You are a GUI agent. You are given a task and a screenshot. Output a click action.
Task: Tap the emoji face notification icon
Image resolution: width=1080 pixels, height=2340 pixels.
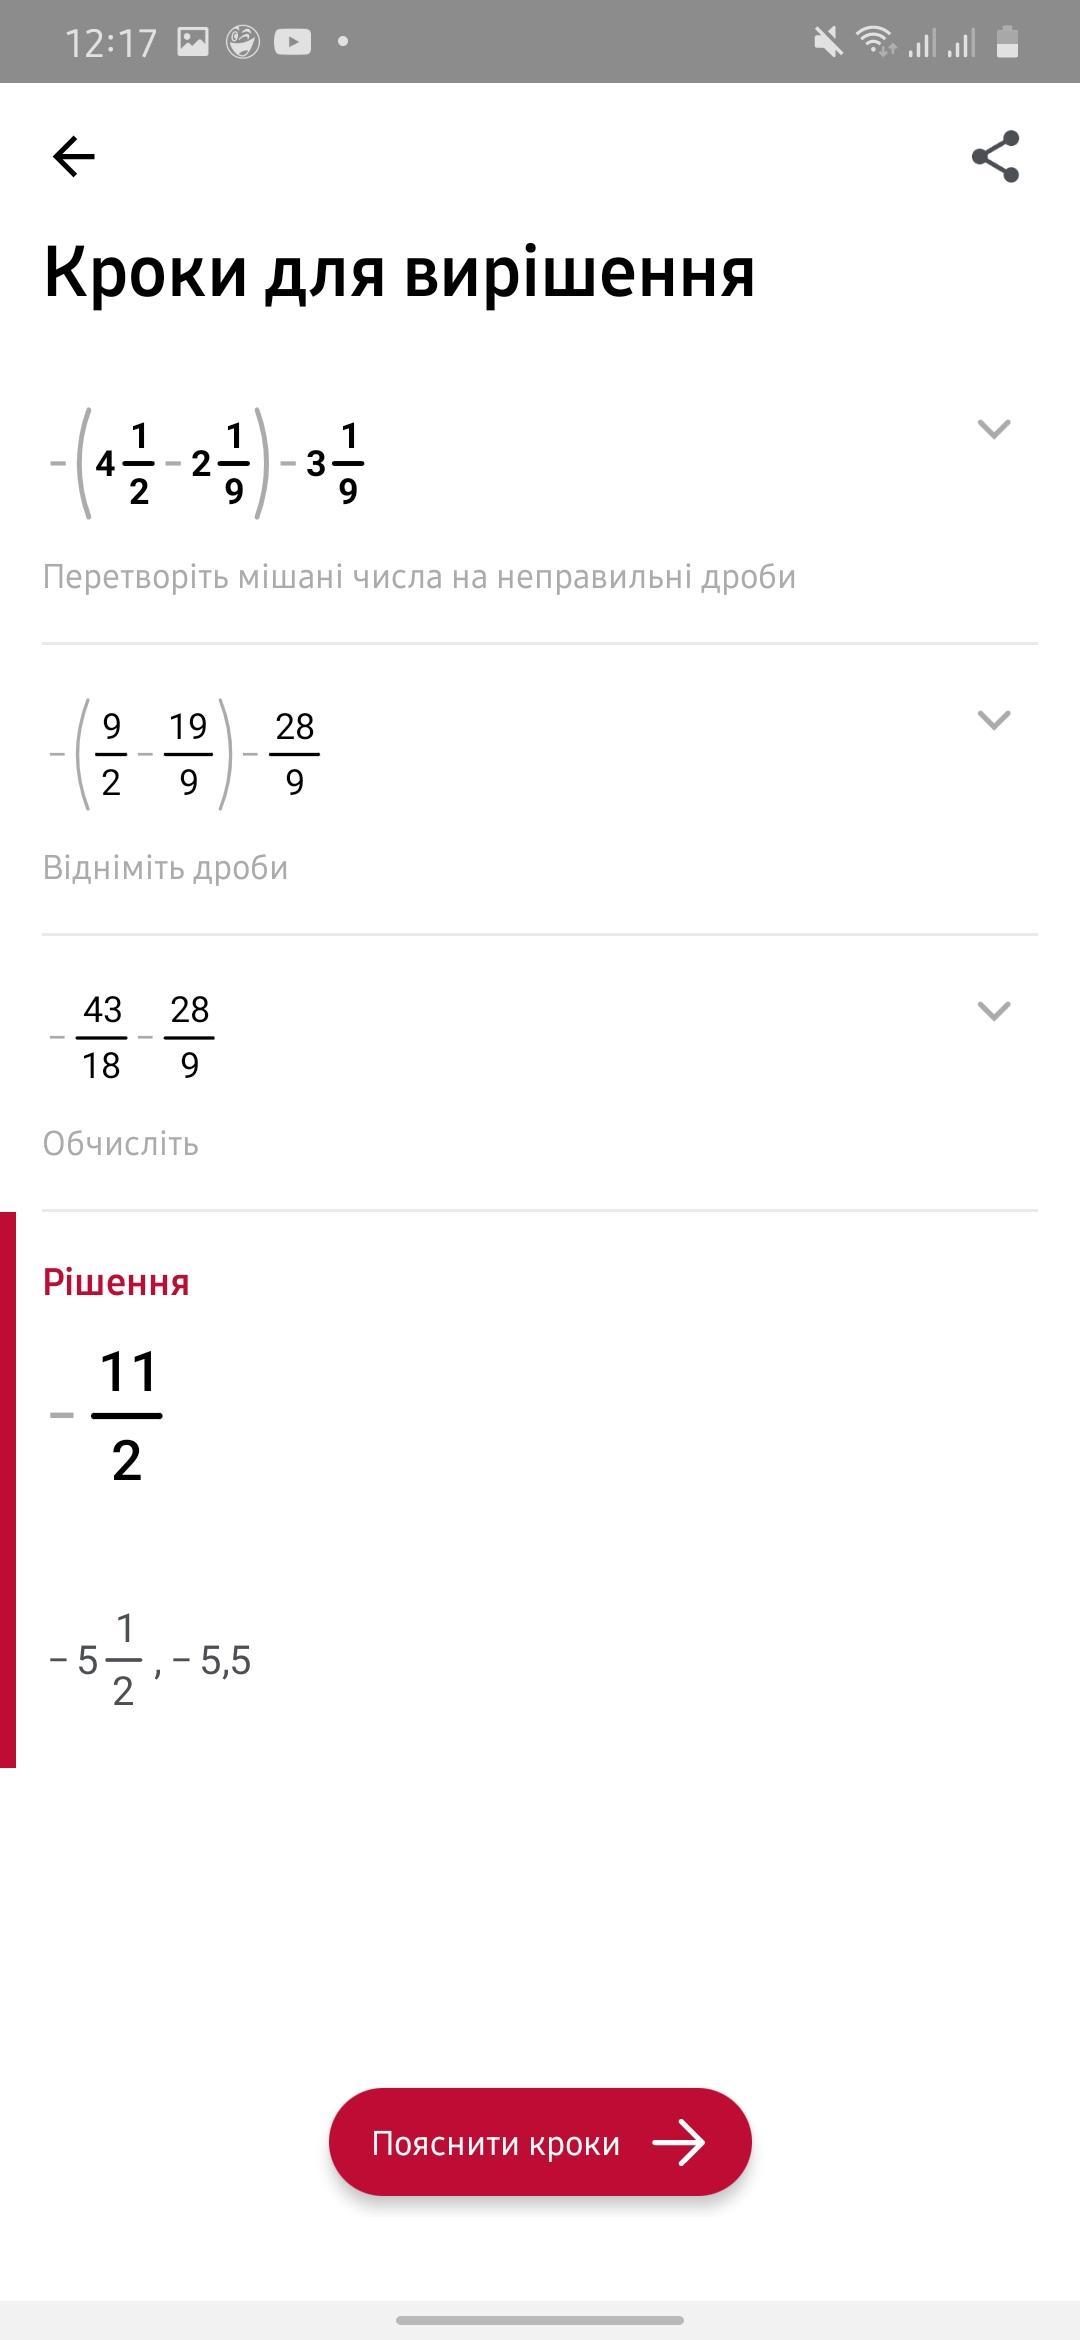[242, 42]
